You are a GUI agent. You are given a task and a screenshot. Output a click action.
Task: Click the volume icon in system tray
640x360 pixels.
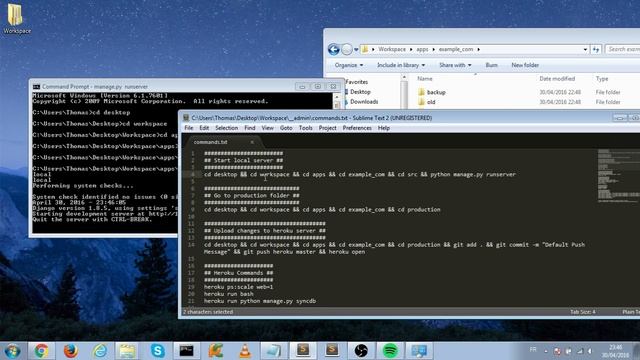point(590,351)
